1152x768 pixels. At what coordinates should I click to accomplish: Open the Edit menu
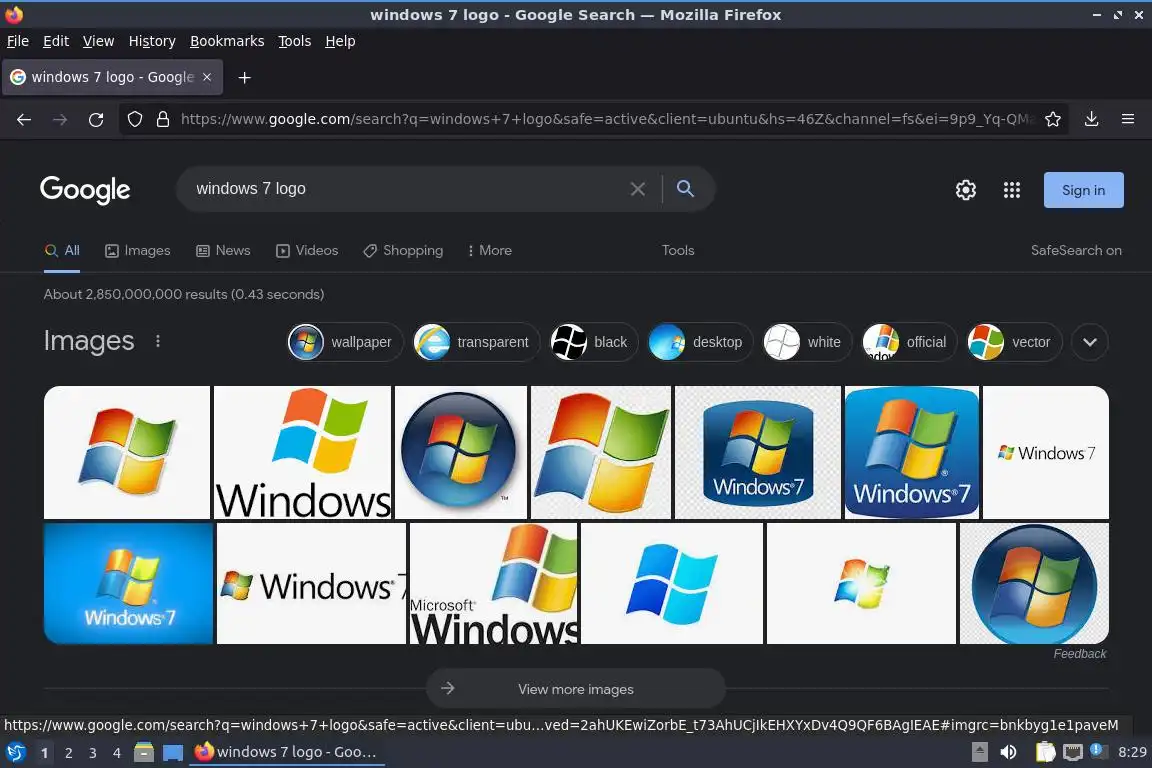pyautogui.click(x=56, y=41)
